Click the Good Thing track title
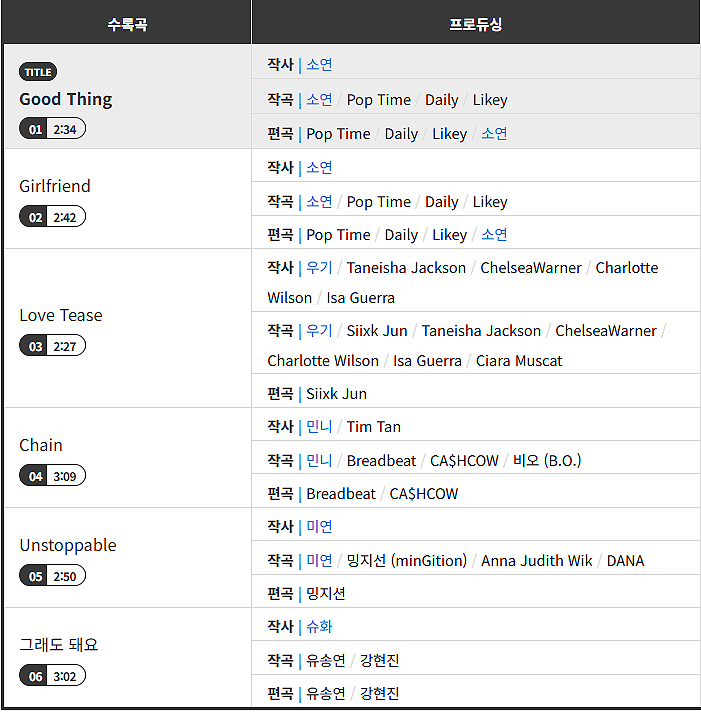 pos(66,99)
